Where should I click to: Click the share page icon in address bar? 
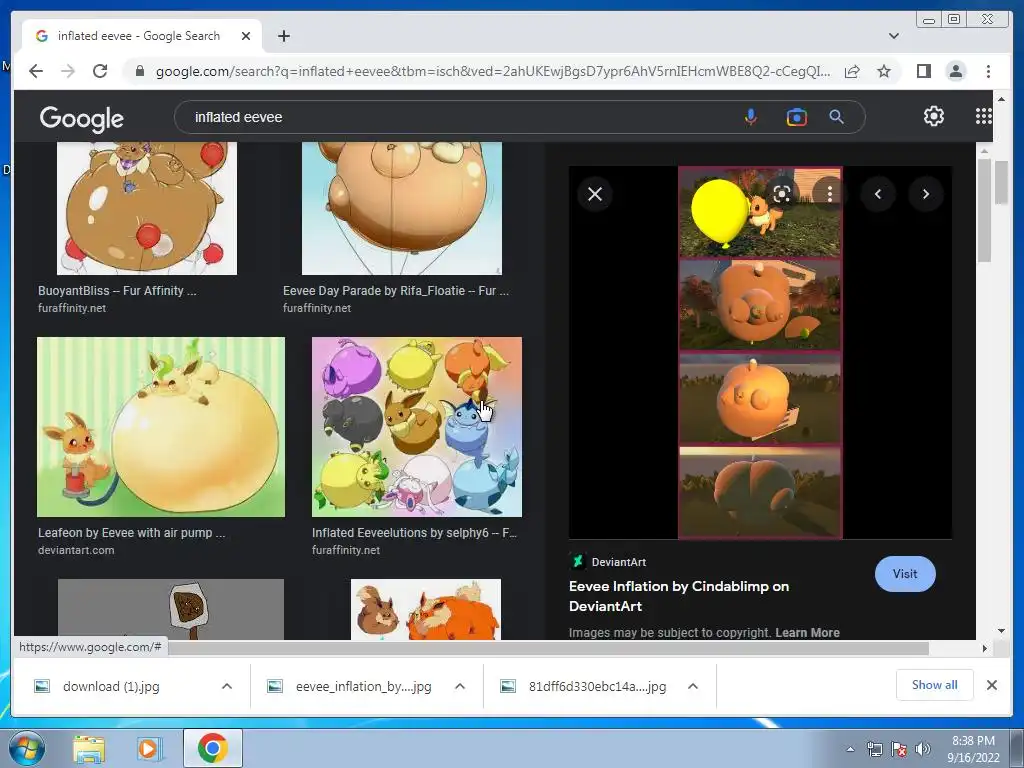(x=852, y=71)
